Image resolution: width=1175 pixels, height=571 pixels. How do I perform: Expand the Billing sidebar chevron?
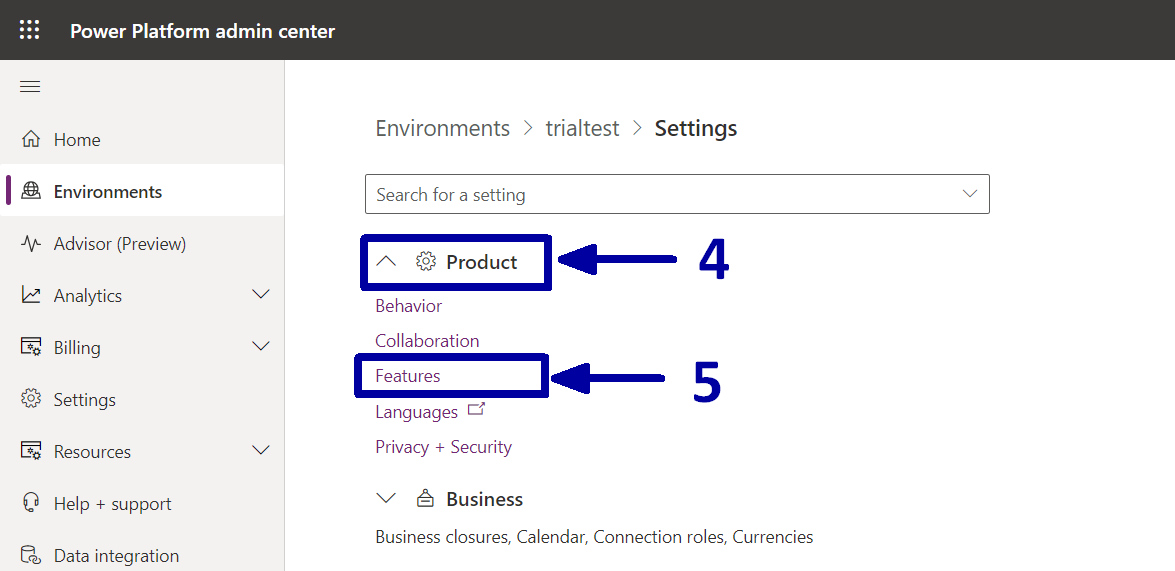pos(261,346)
